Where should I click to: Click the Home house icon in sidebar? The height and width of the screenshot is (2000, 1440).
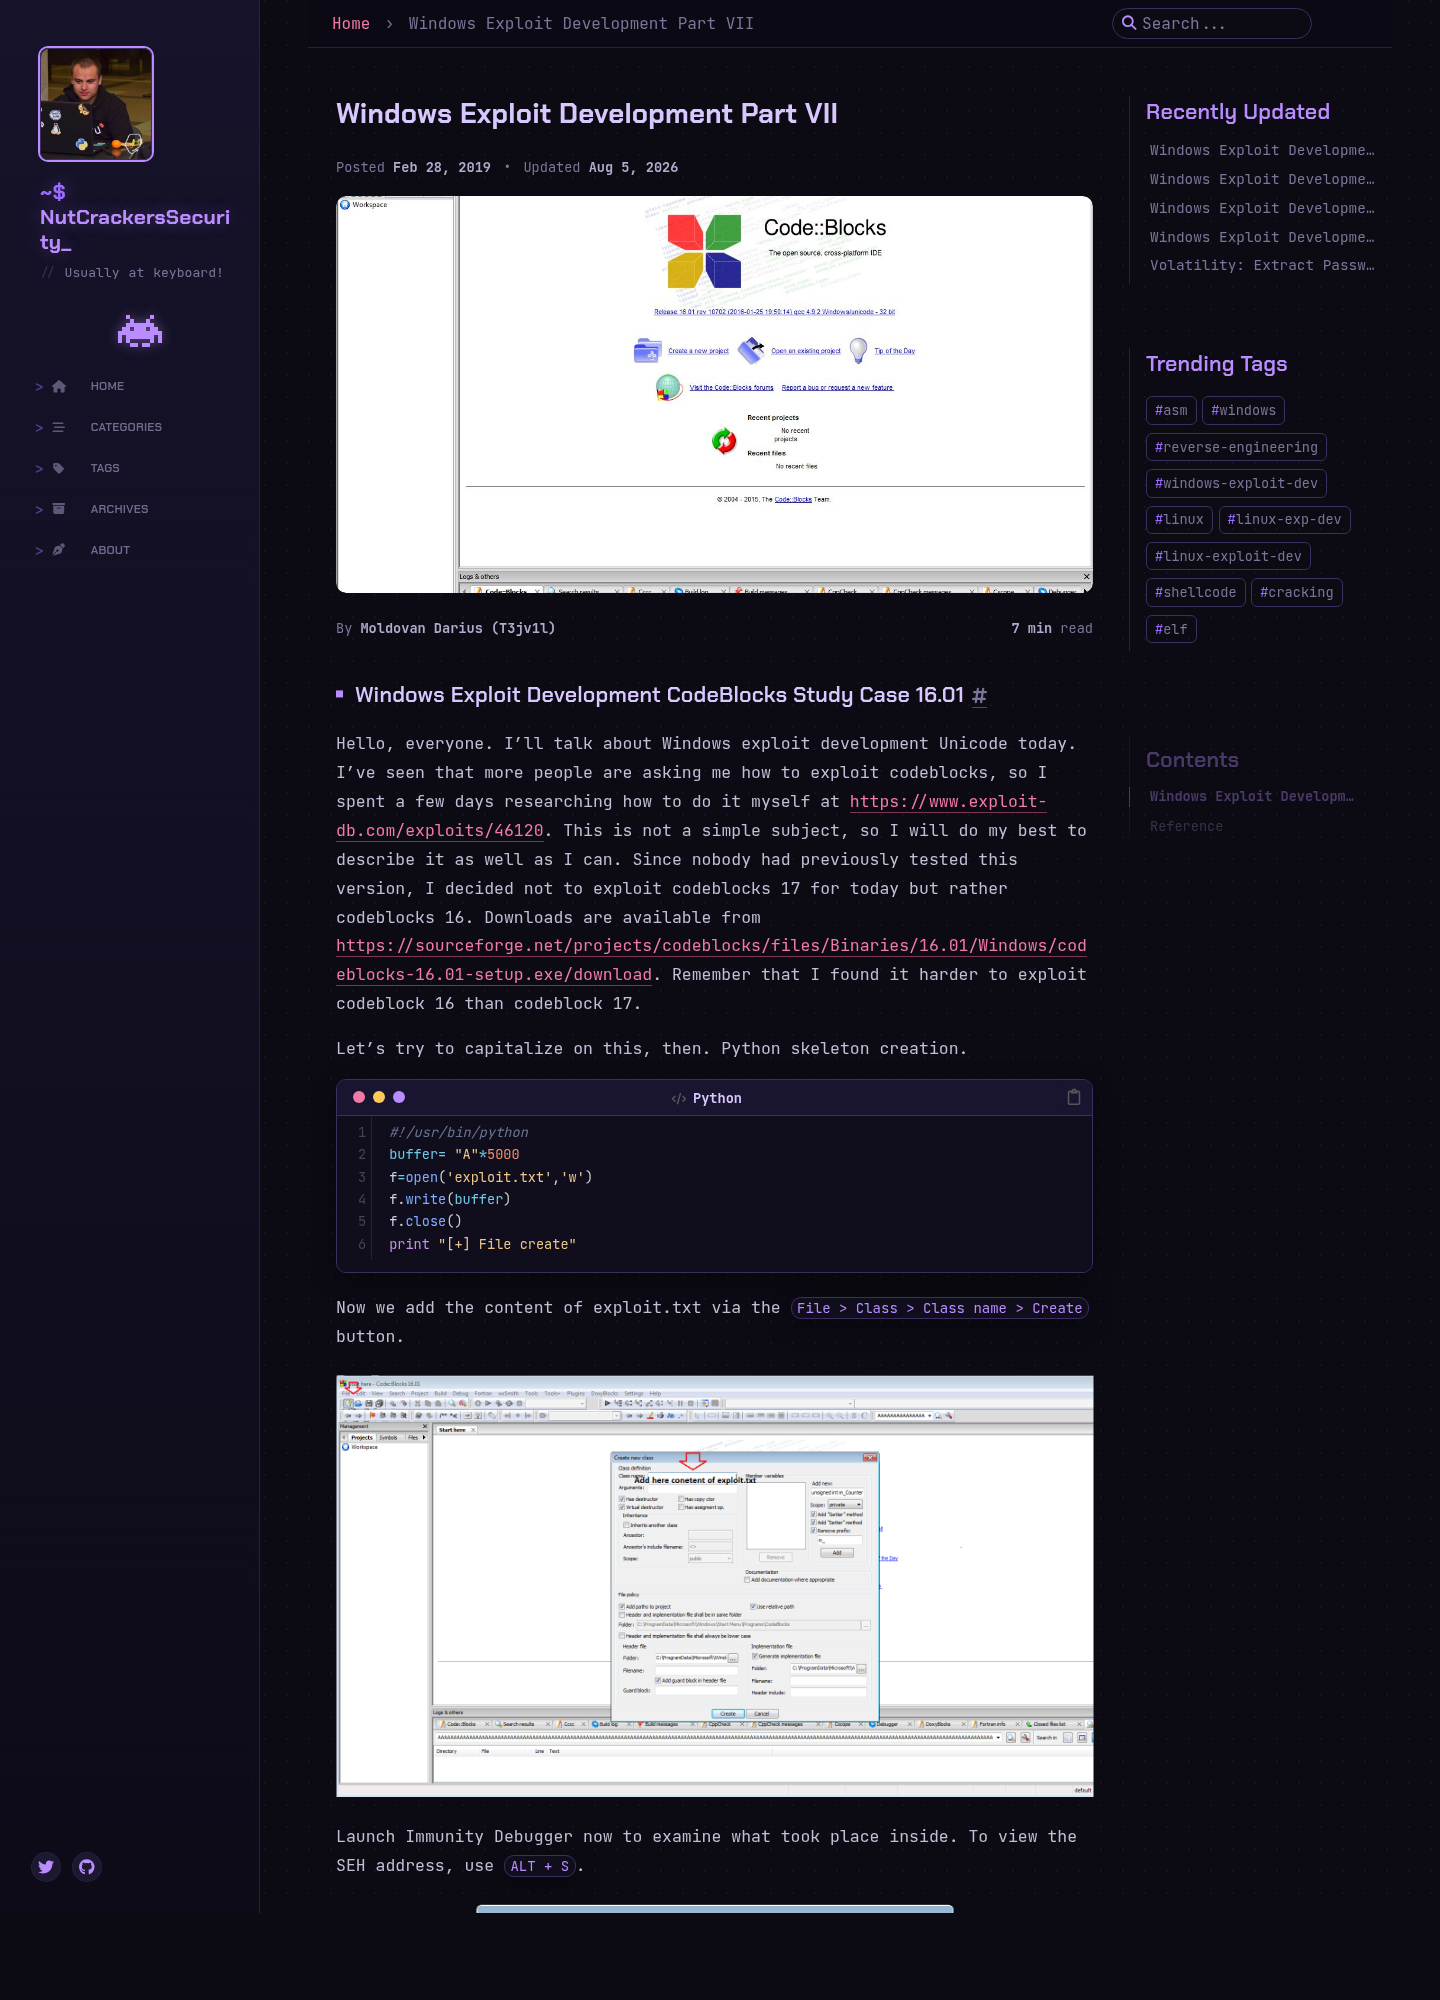point(59,386)
